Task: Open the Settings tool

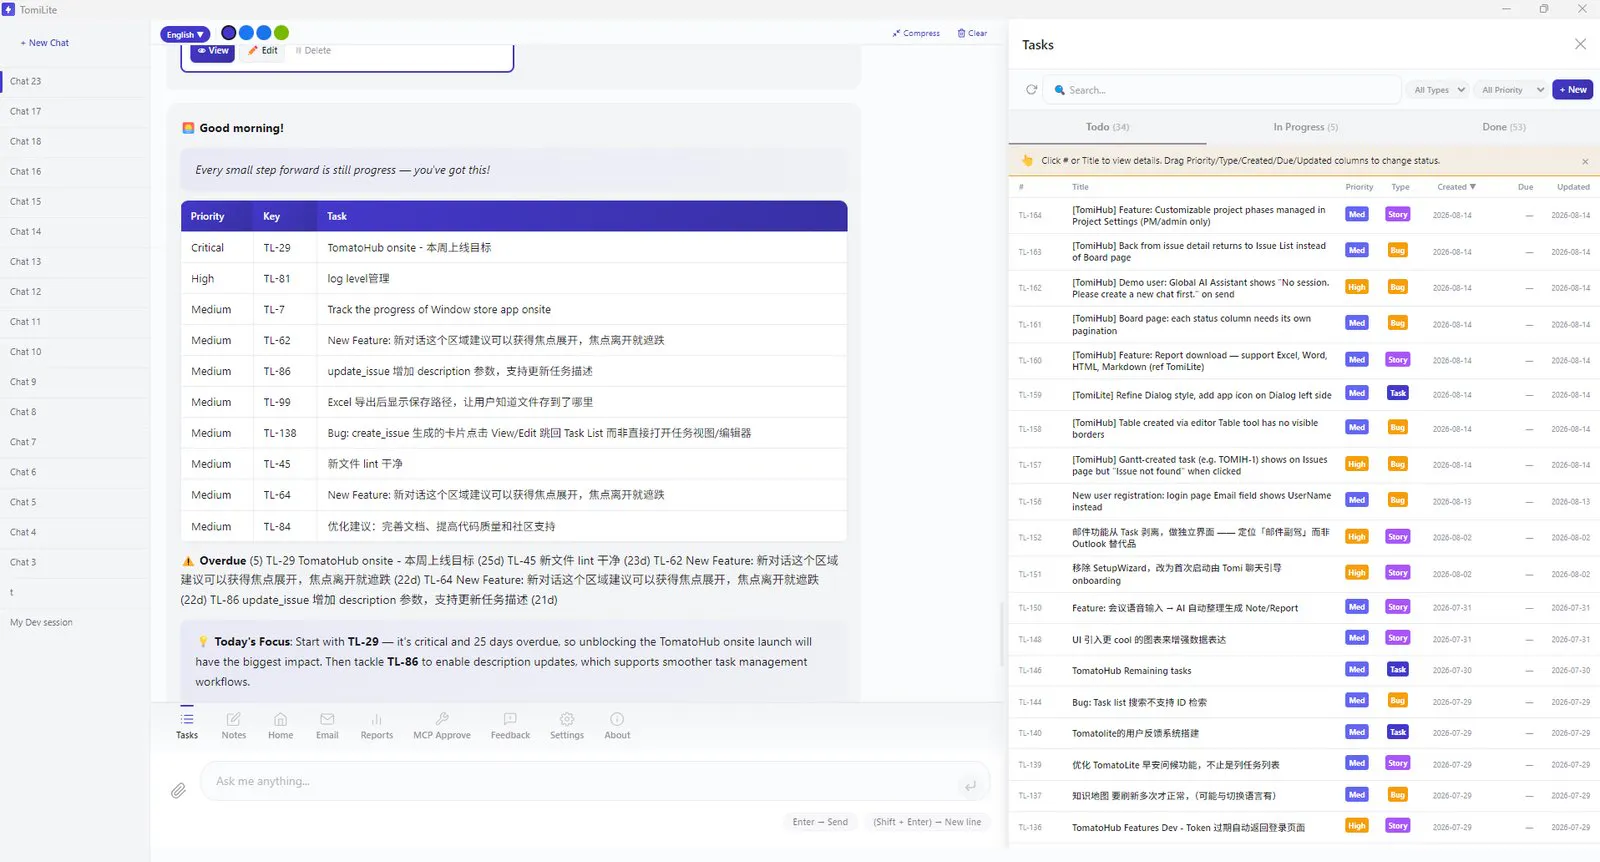Action: point(567,726)
